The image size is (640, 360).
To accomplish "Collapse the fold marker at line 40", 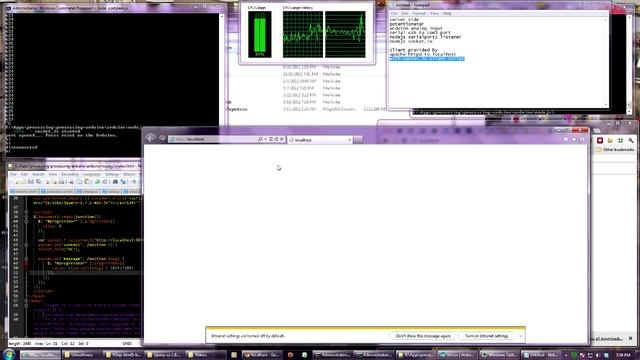I will 26,221.
